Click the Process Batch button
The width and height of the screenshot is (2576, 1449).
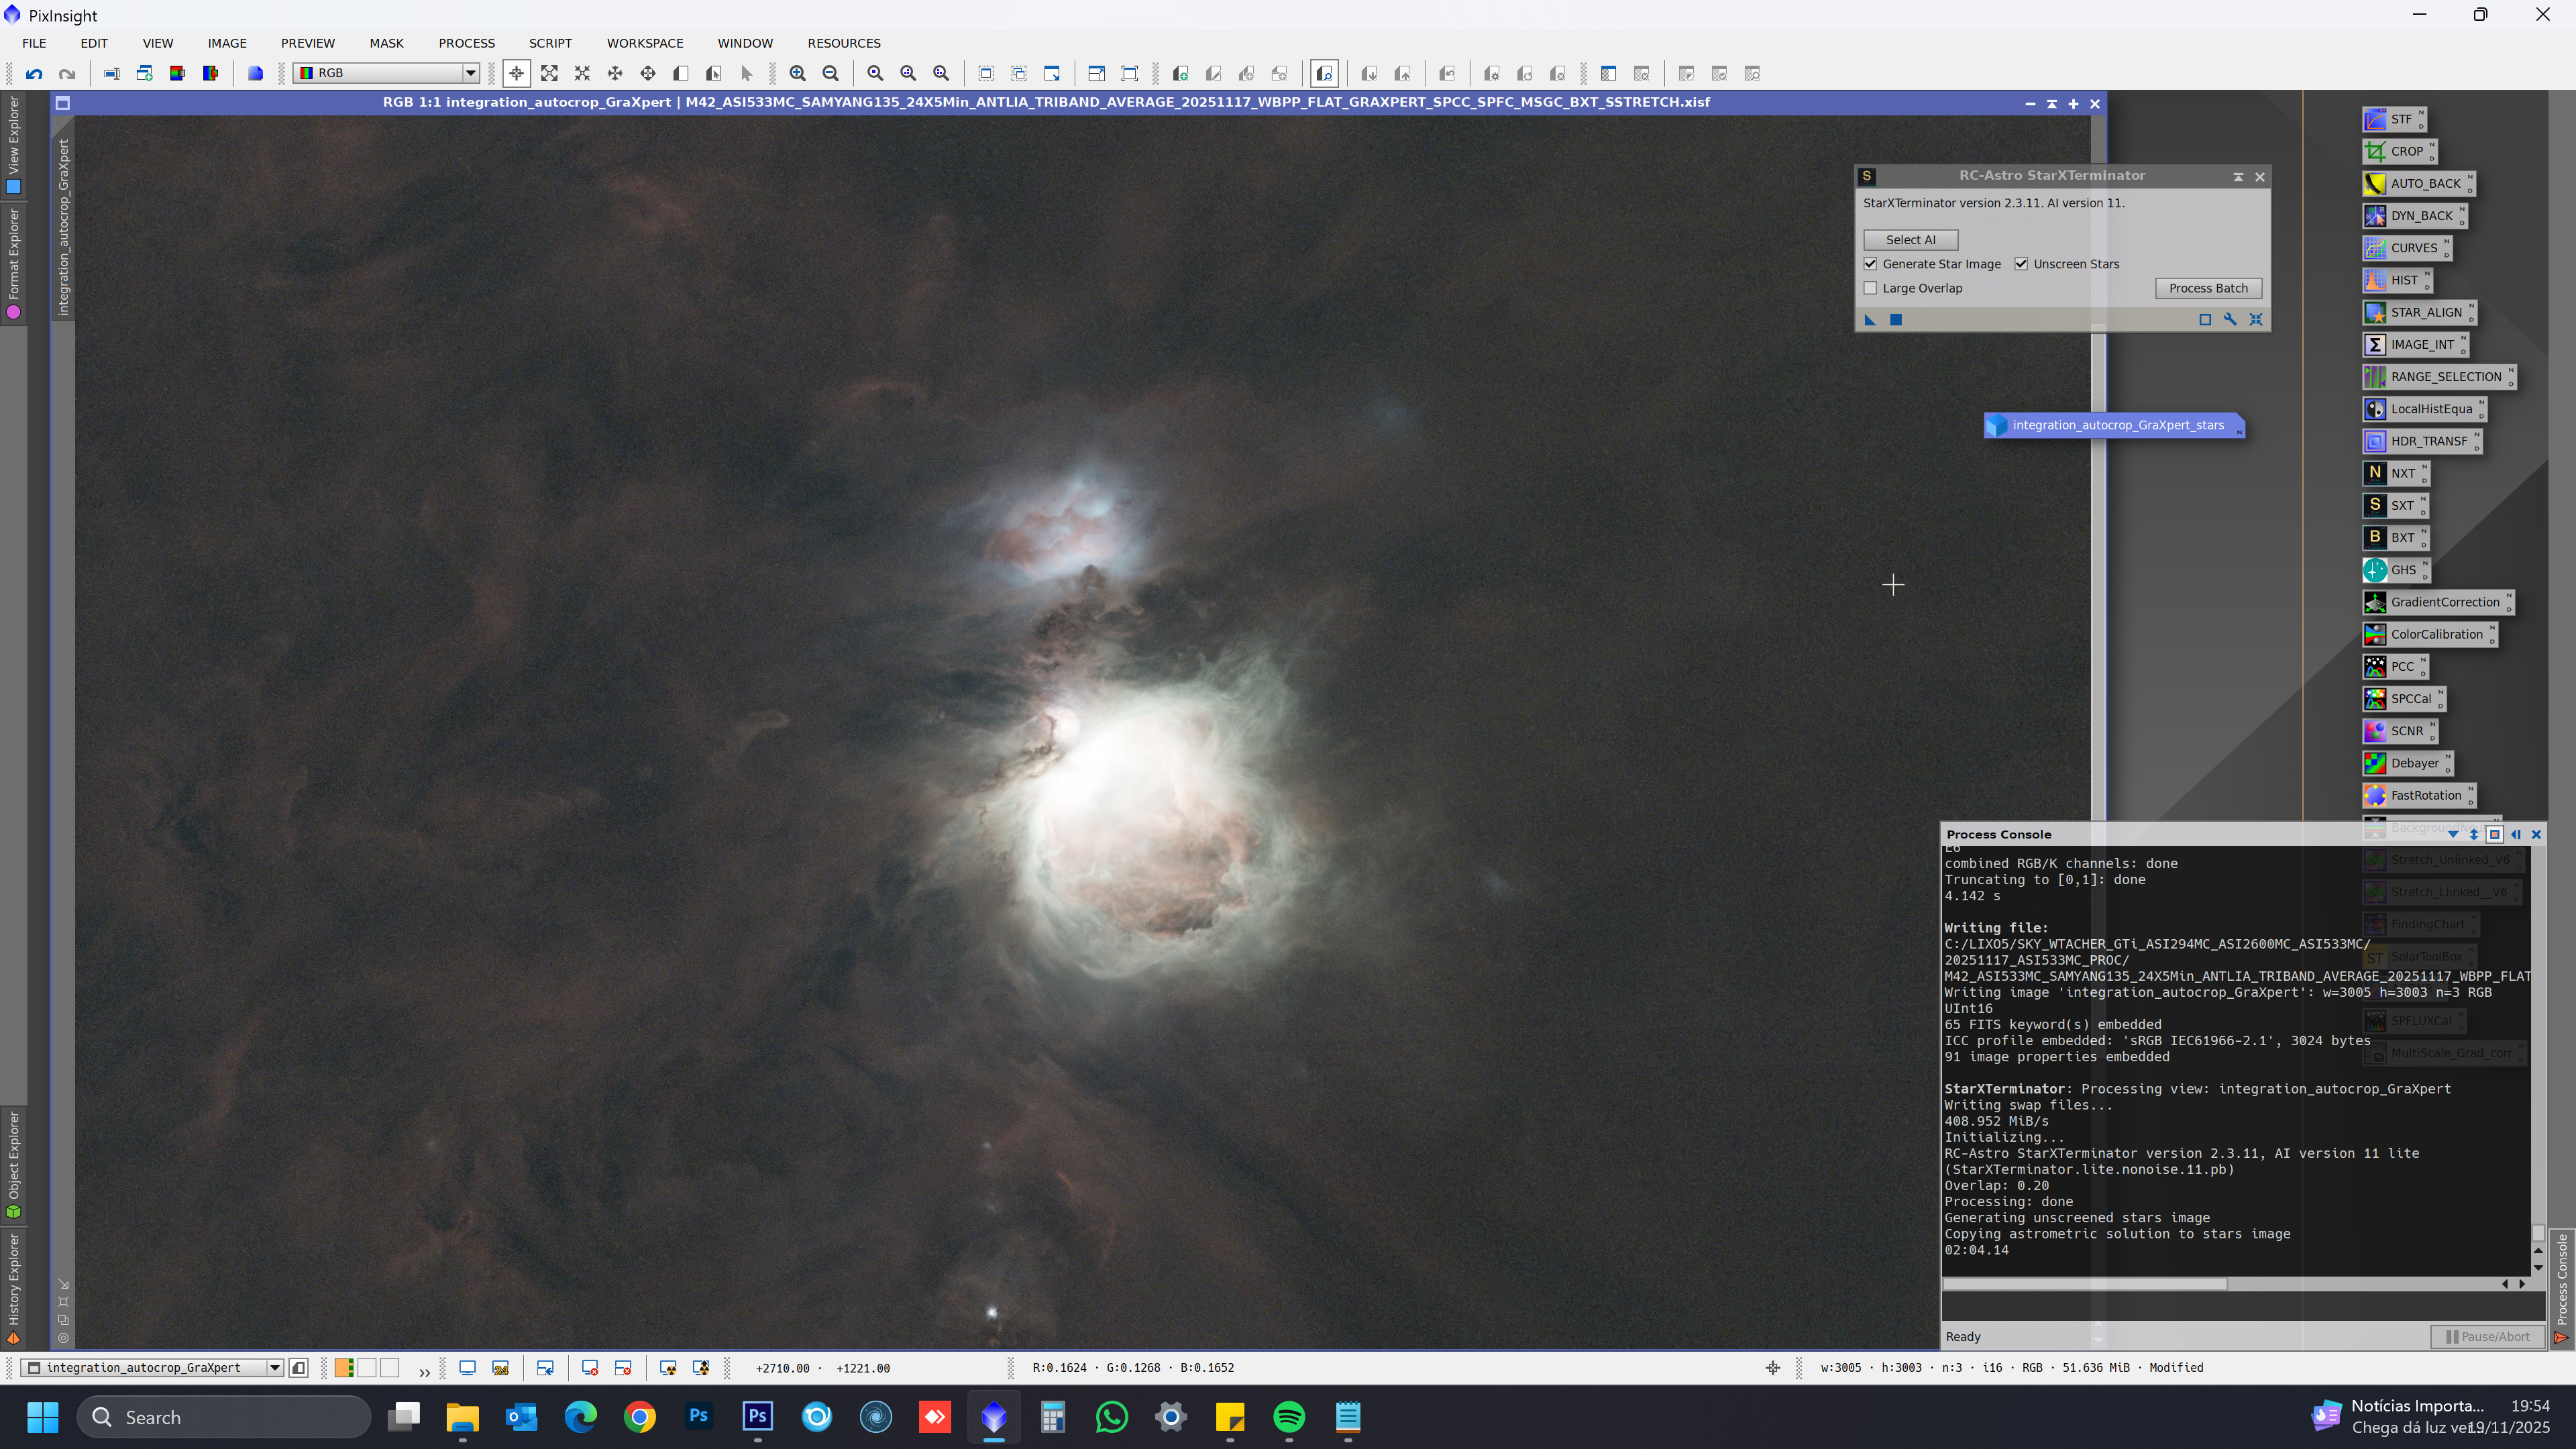[2208, 288]
